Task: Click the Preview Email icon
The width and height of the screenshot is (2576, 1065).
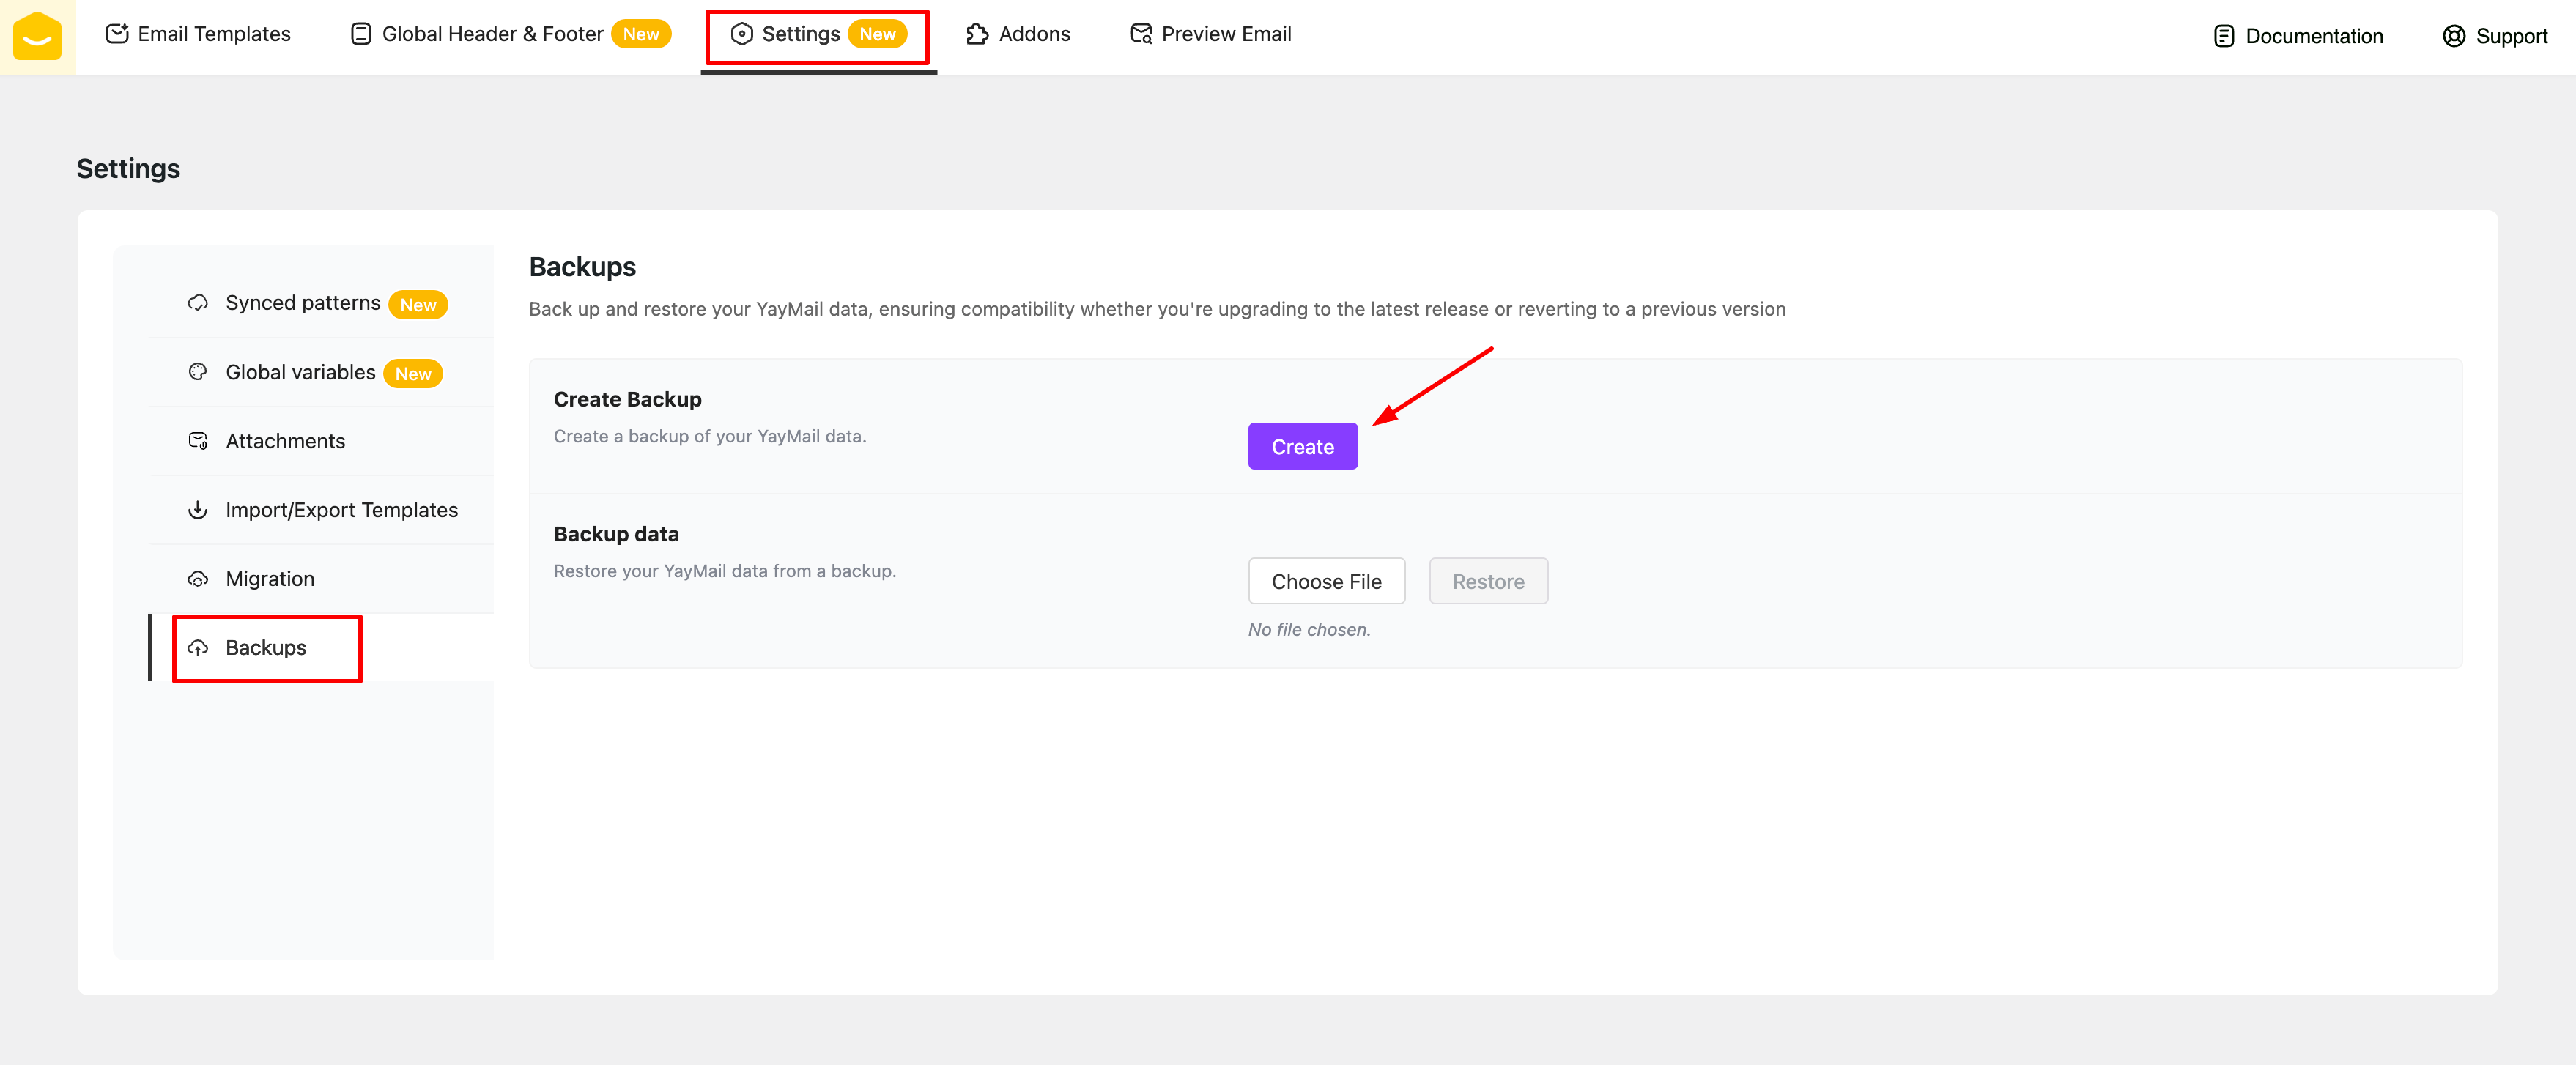Action: click(1140, 34)
